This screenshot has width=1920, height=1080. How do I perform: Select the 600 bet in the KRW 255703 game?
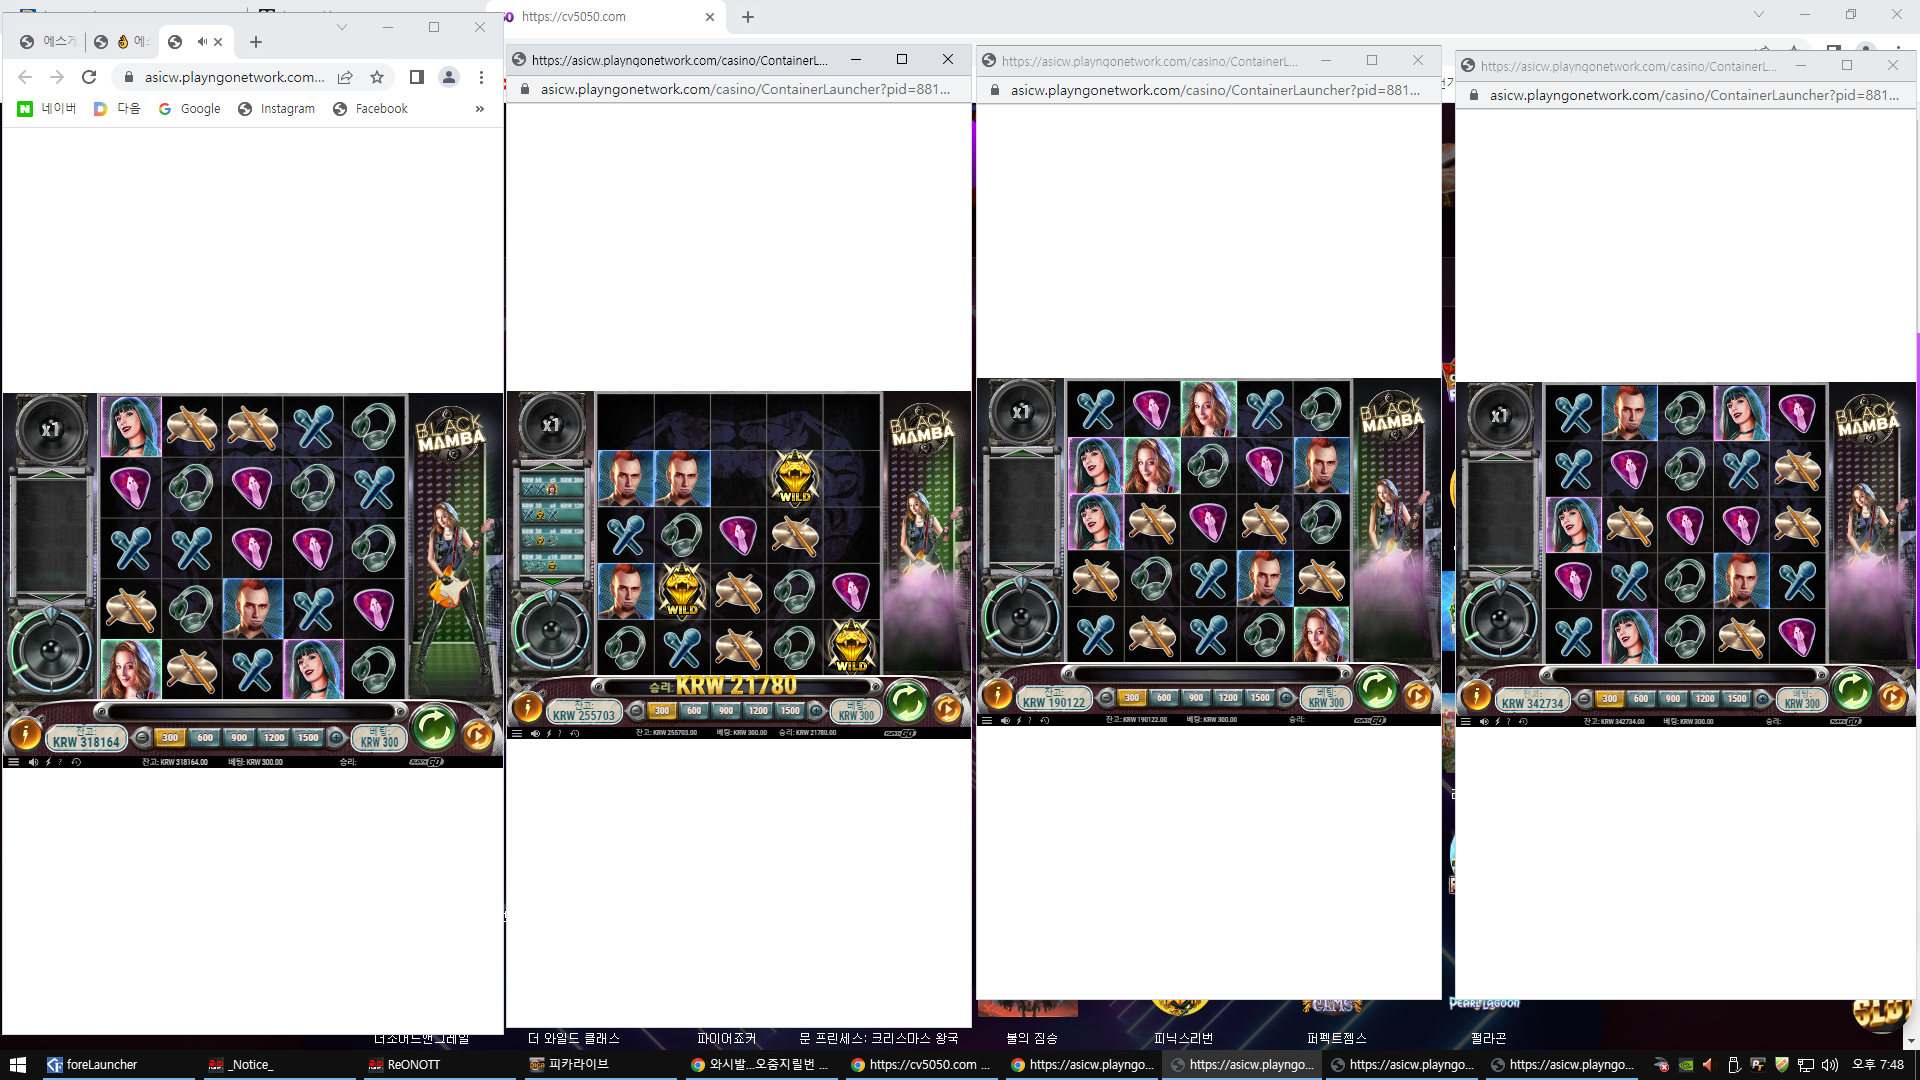point(694,711)
